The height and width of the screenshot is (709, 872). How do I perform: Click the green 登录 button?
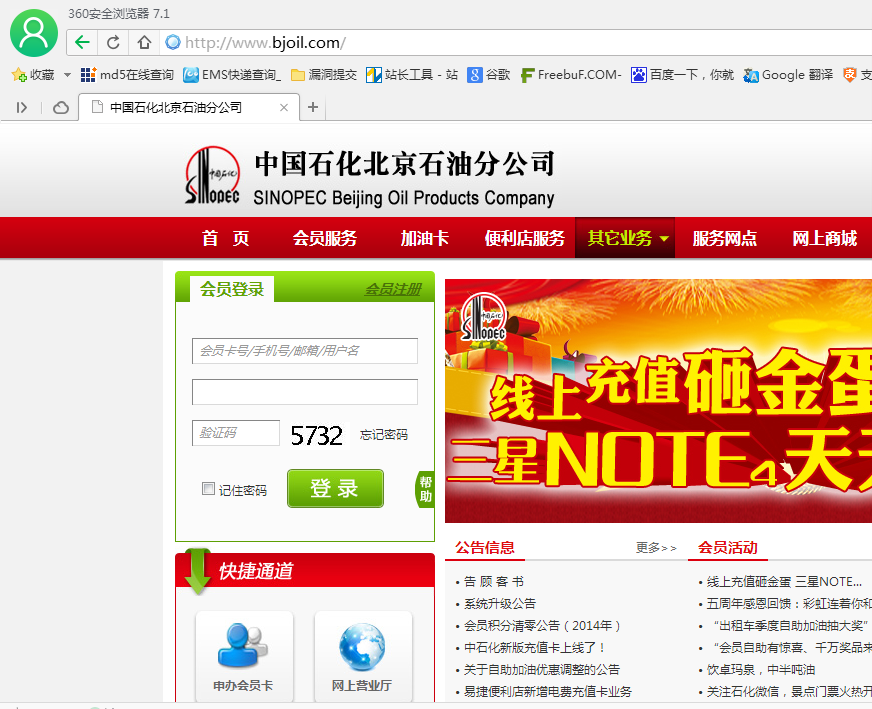pyautogui.click(x=335, y=488)
